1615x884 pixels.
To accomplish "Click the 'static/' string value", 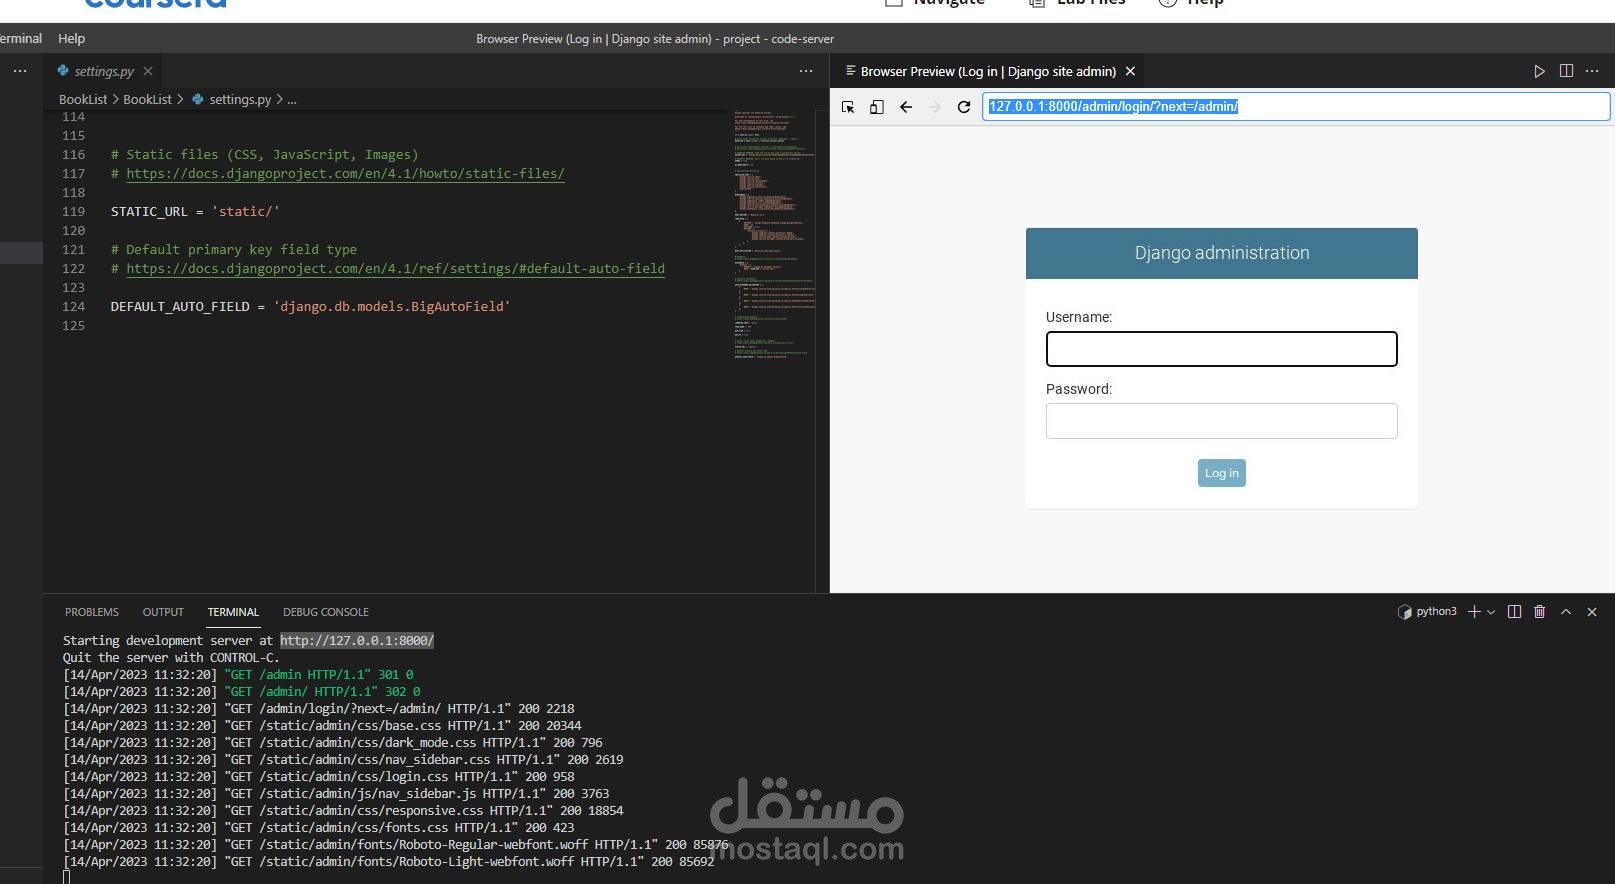I will click(245, 212).
